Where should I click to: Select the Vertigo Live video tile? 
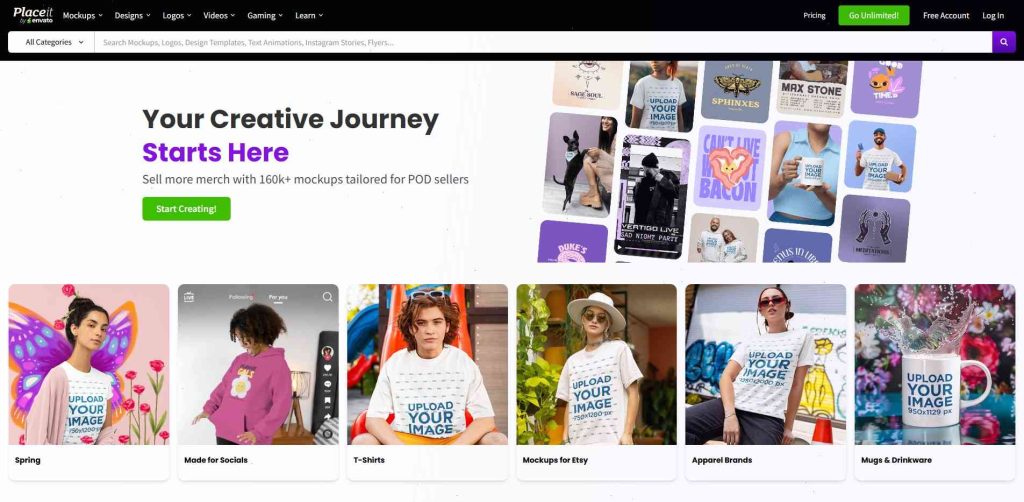(651, 196)
